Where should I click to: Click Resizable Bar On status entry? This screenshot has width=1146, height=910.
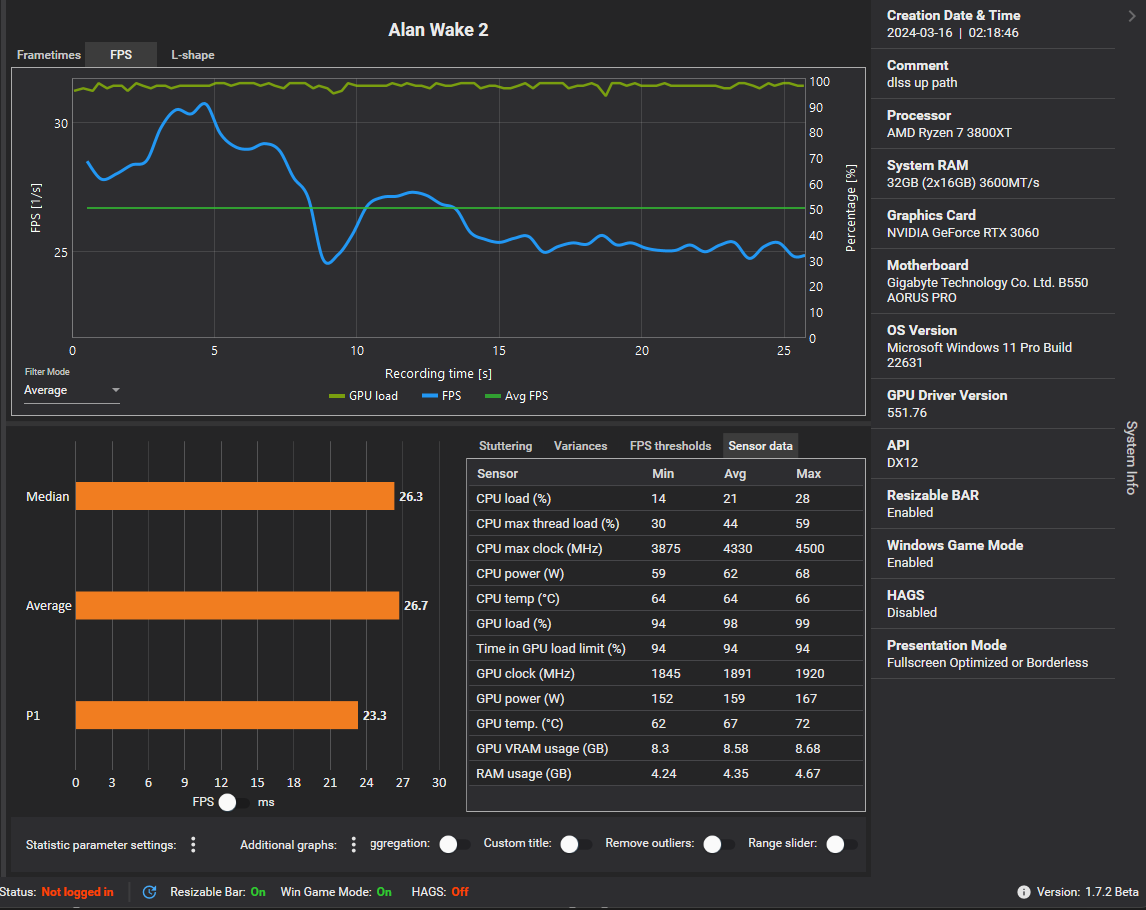[218, 892]
